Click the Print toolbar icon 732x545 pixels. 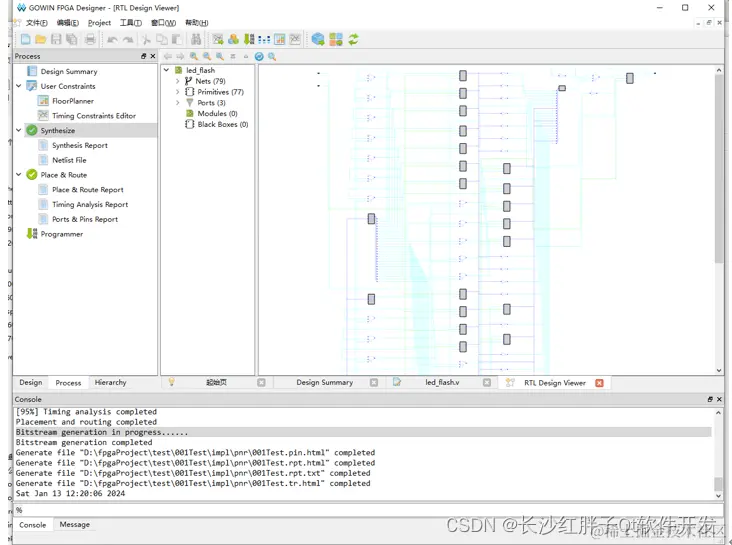[x=90, y=39]
